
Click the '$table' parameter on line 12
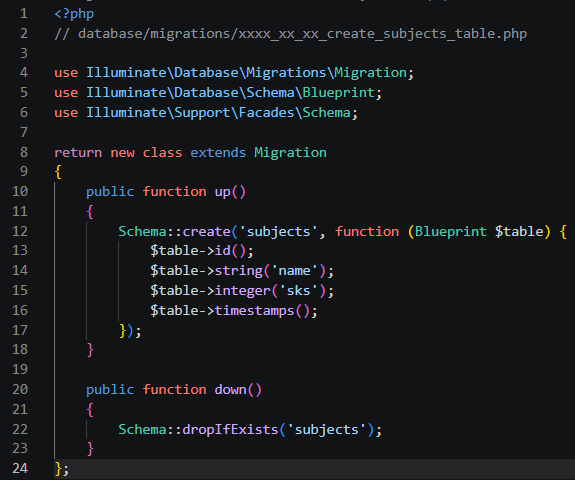(519, 232)
